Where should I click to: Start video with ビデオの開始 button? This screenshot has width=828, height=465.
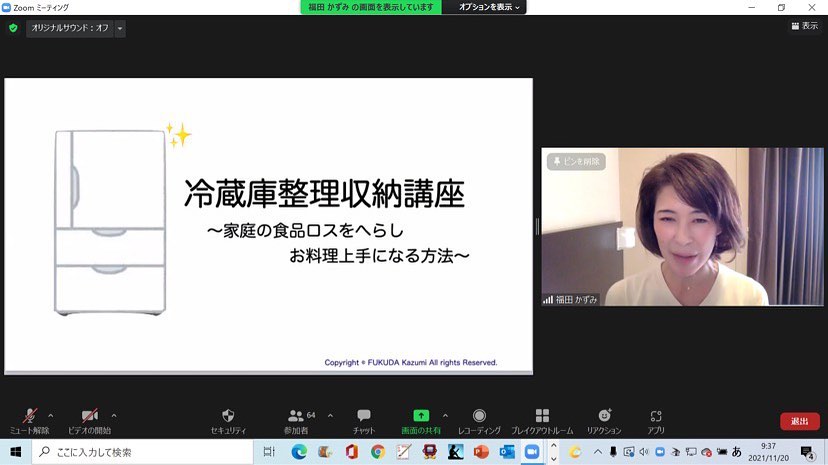tap(89, 416)
